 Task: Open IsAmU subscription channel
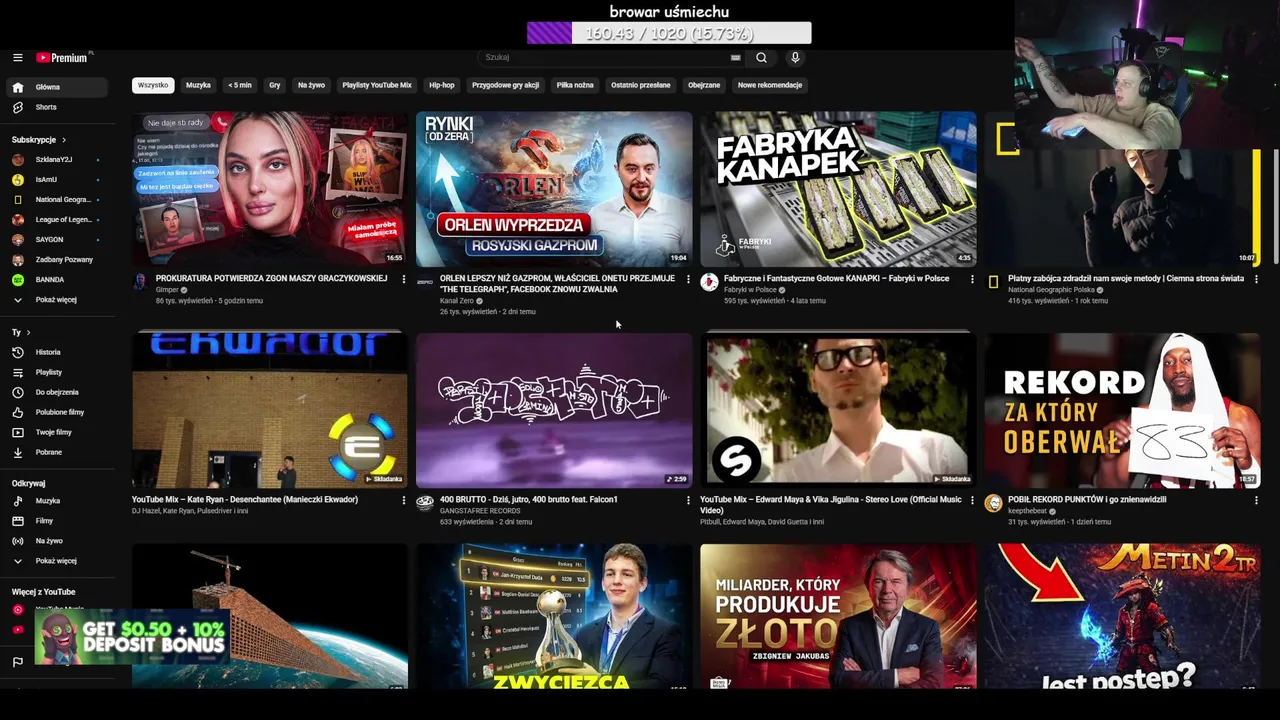[55, 180]
